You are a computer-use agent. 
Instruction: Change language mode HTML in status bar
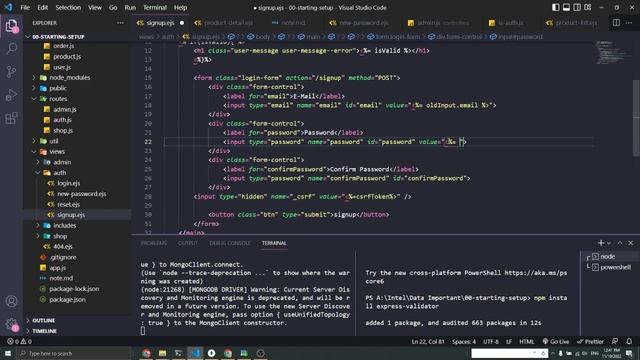[x=527, y=342]
